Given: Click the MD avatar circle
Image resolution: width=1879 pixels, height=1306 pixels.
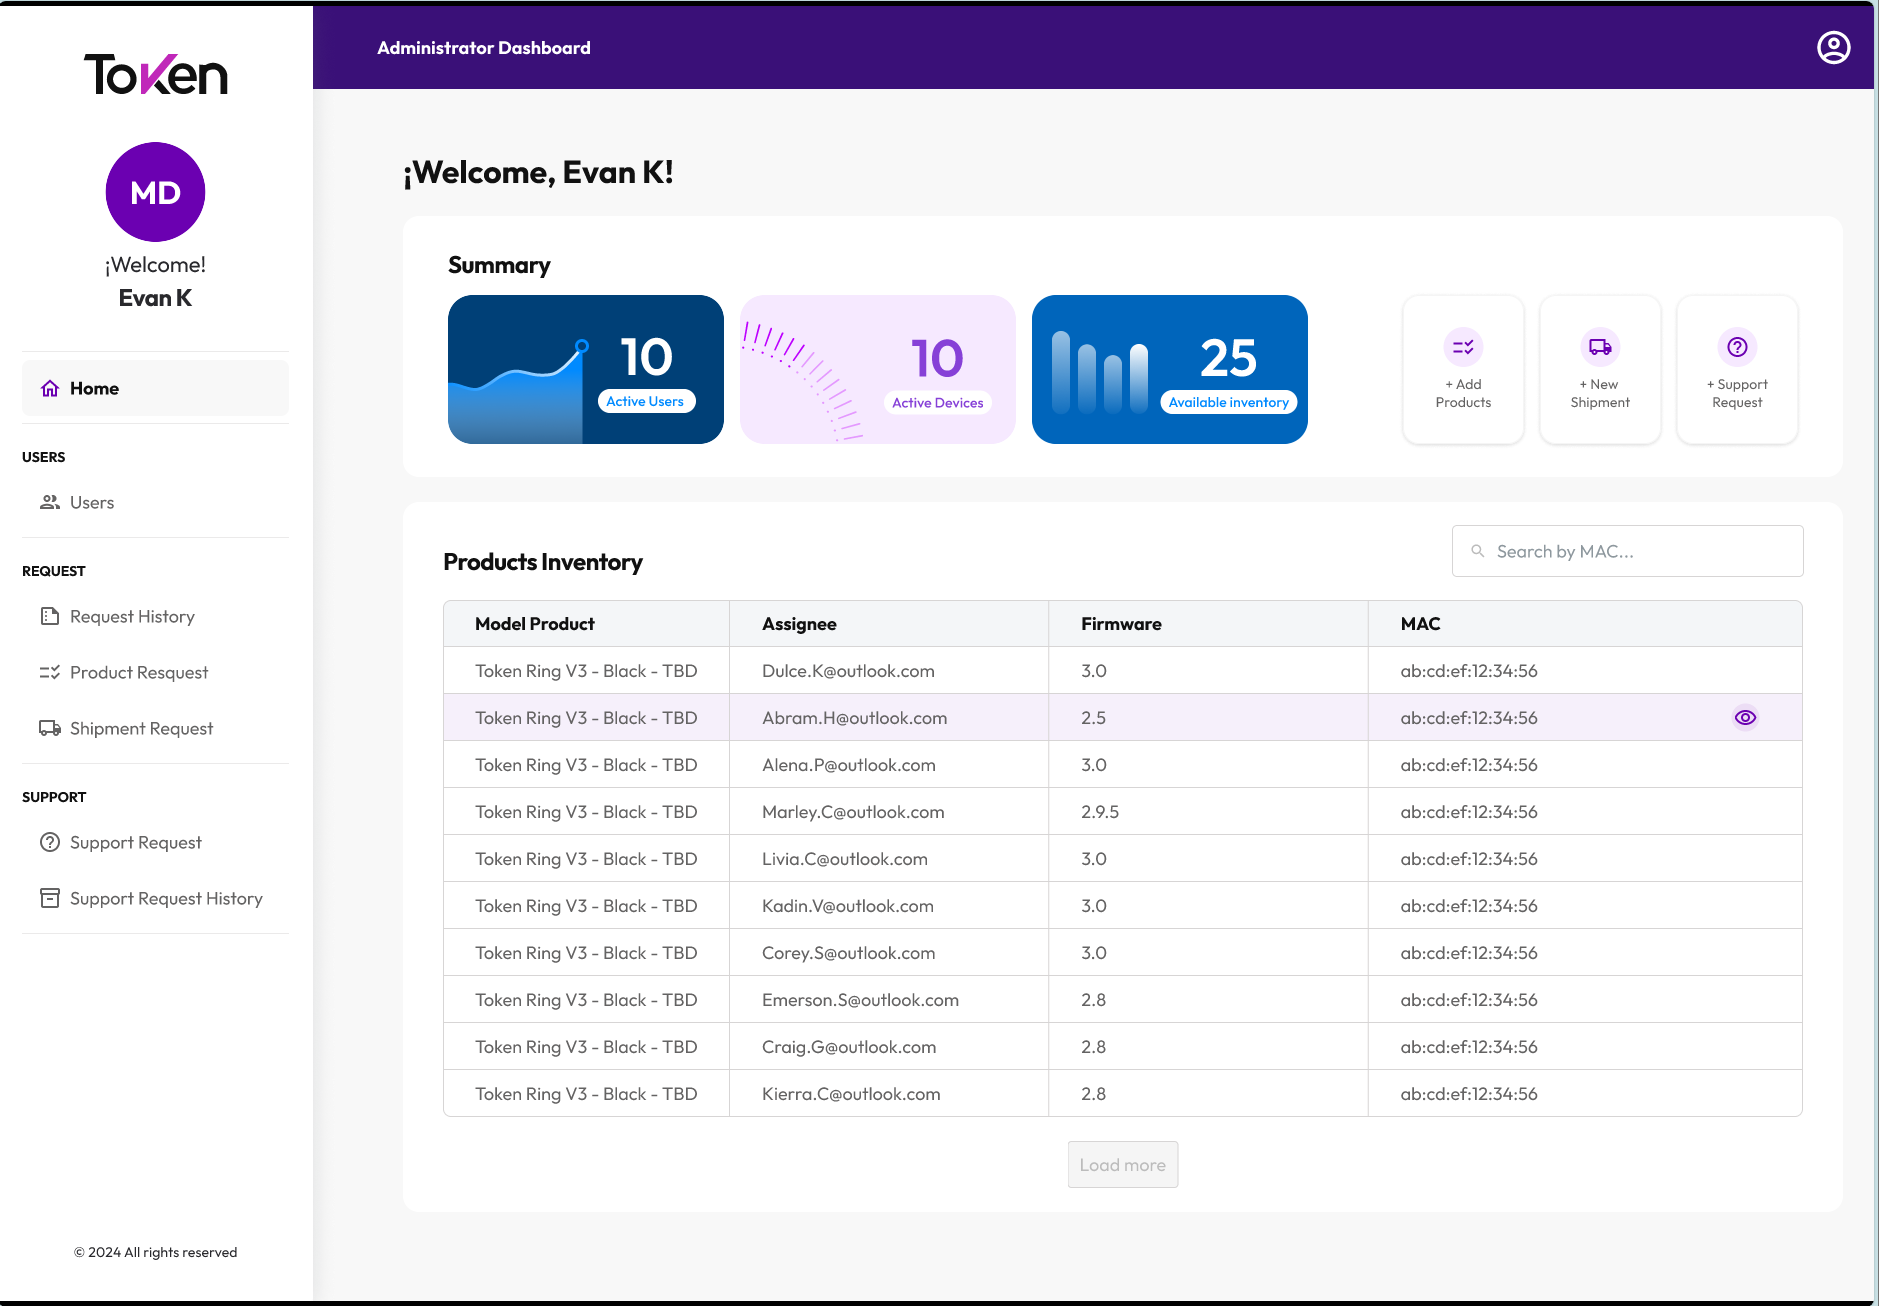Looking at the screenshot, I should tap(155, 192).
